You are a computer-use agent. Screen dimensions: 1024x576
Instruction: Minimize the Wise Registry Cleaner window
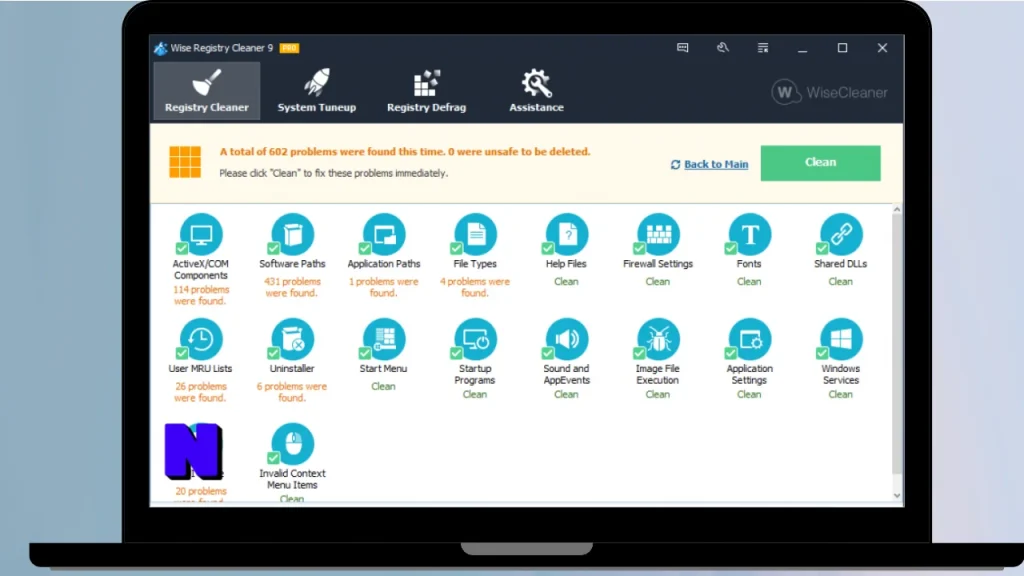[803, 48]
